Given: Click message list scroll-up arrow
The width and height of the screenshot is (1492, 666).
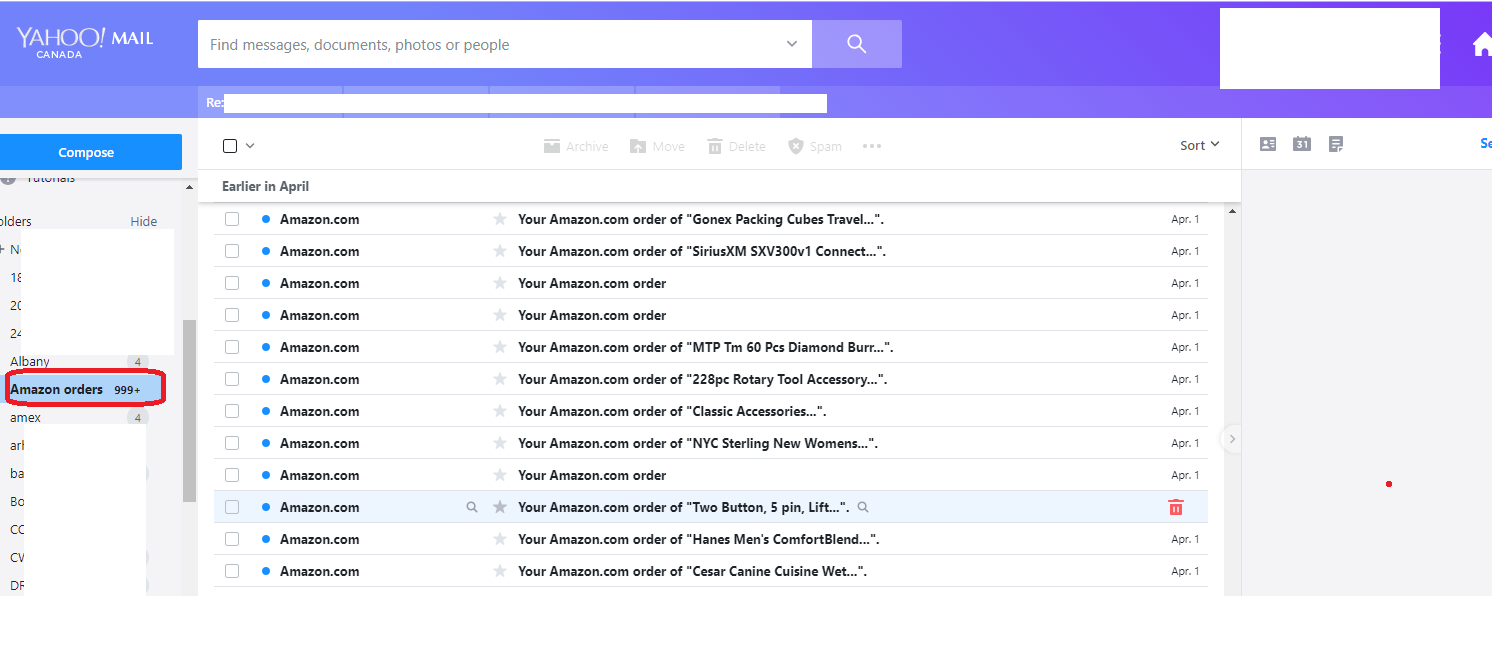Looking at the screenshot, I should coord(1231,211).
